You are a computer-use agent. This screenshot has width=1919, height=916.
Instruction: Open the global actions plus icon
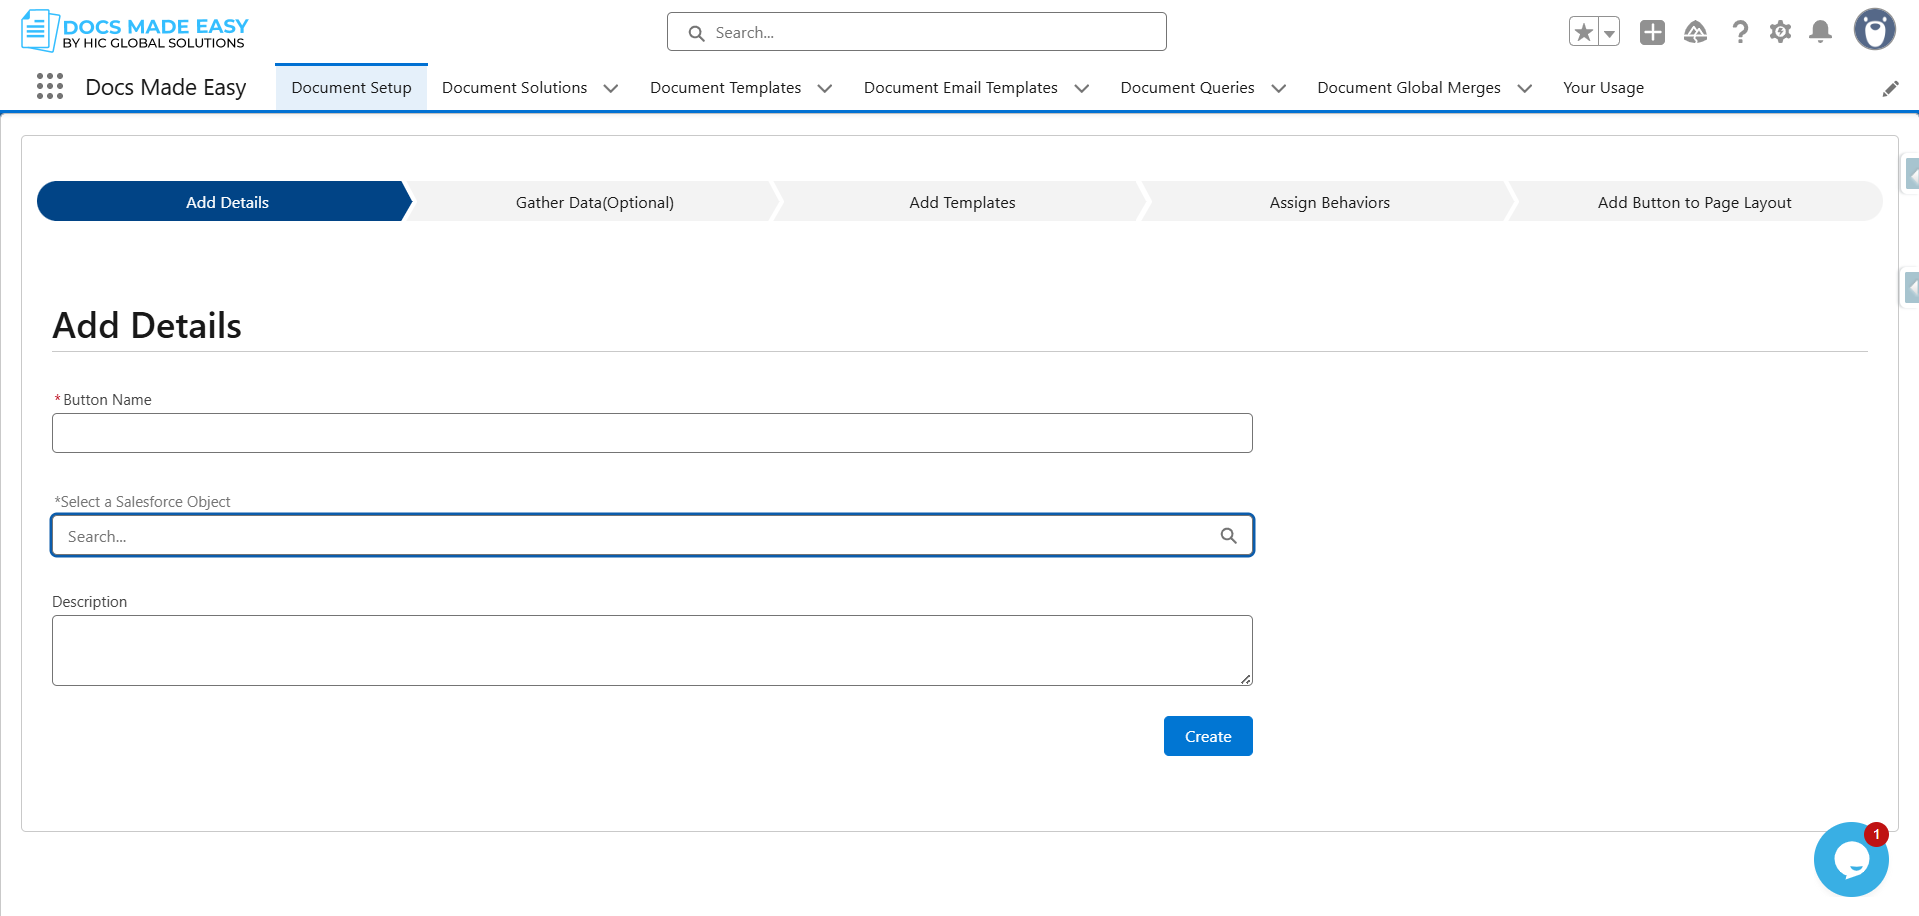pyautogui.click(x=1652, y=33)
